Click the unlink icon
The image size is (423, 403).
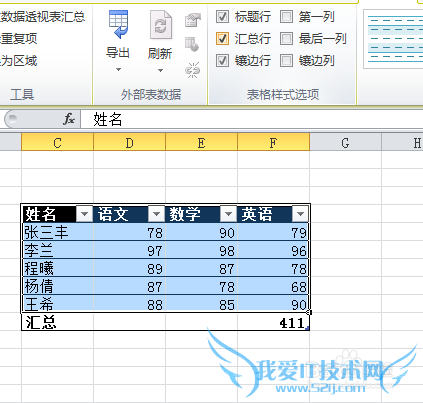pyautogui.click(x=192, y=70)
